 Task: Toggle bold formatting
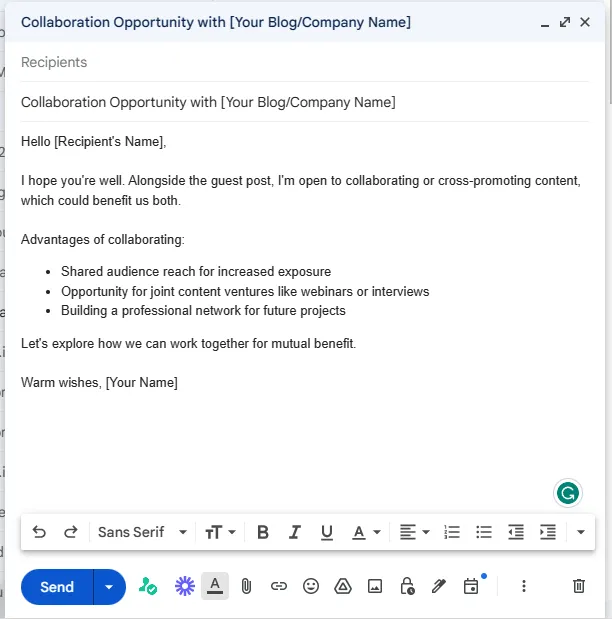[263, 532]
